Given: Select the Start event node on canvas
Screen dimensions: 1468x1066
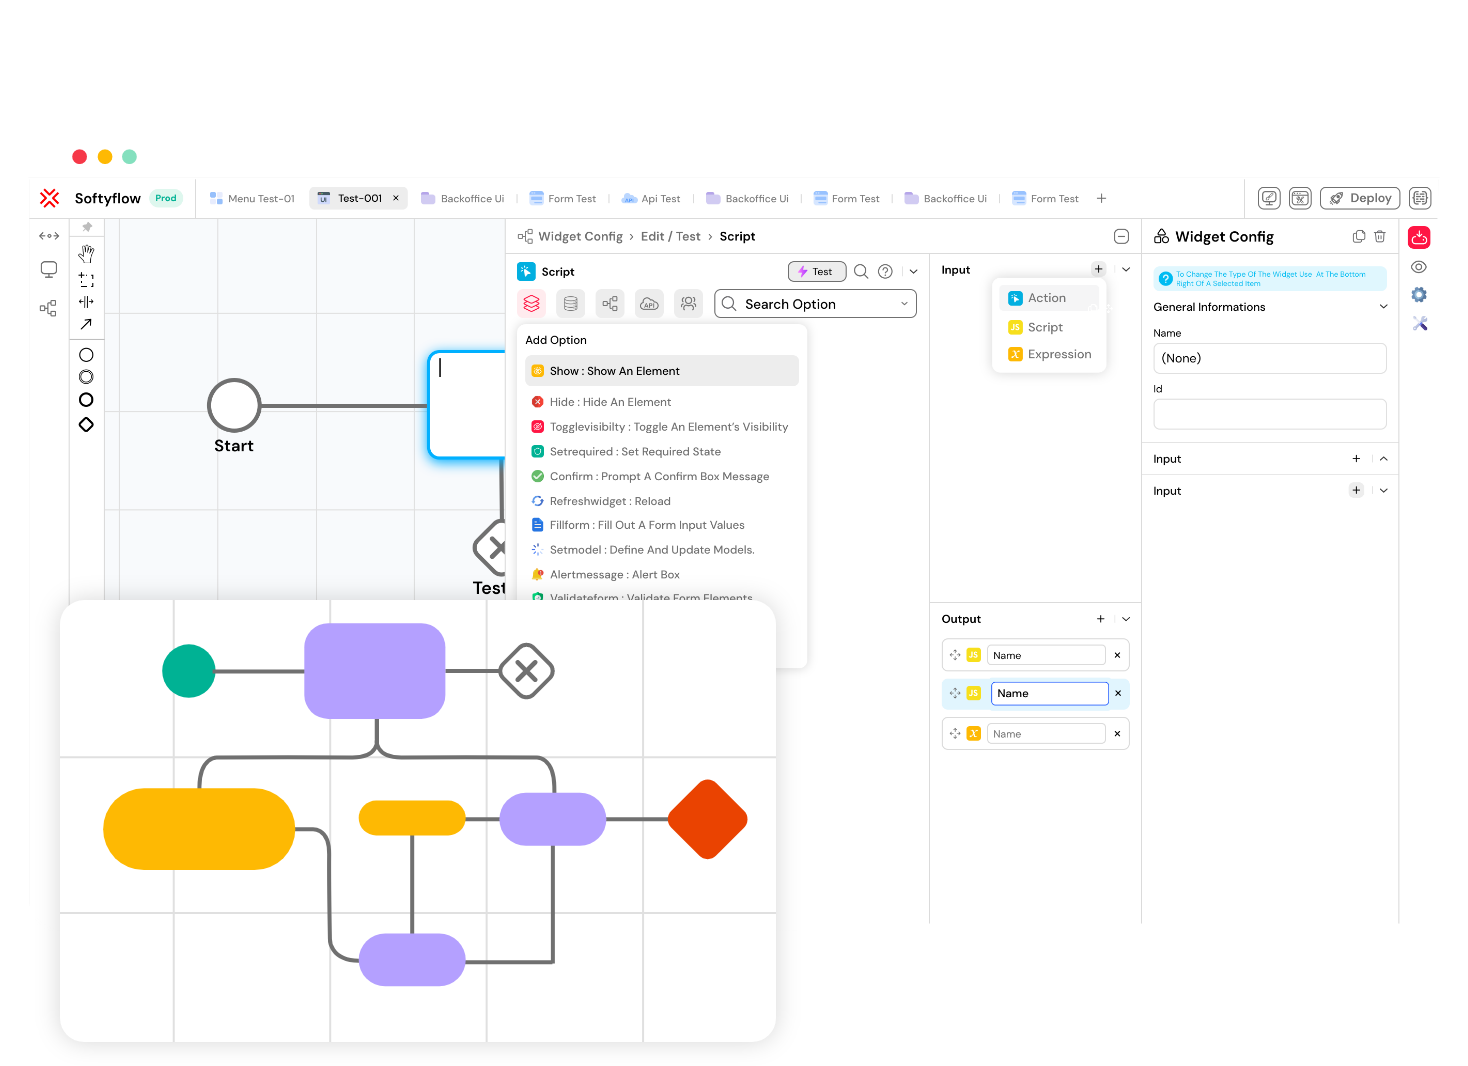Looking at the screenshot, I should point(234,405).
